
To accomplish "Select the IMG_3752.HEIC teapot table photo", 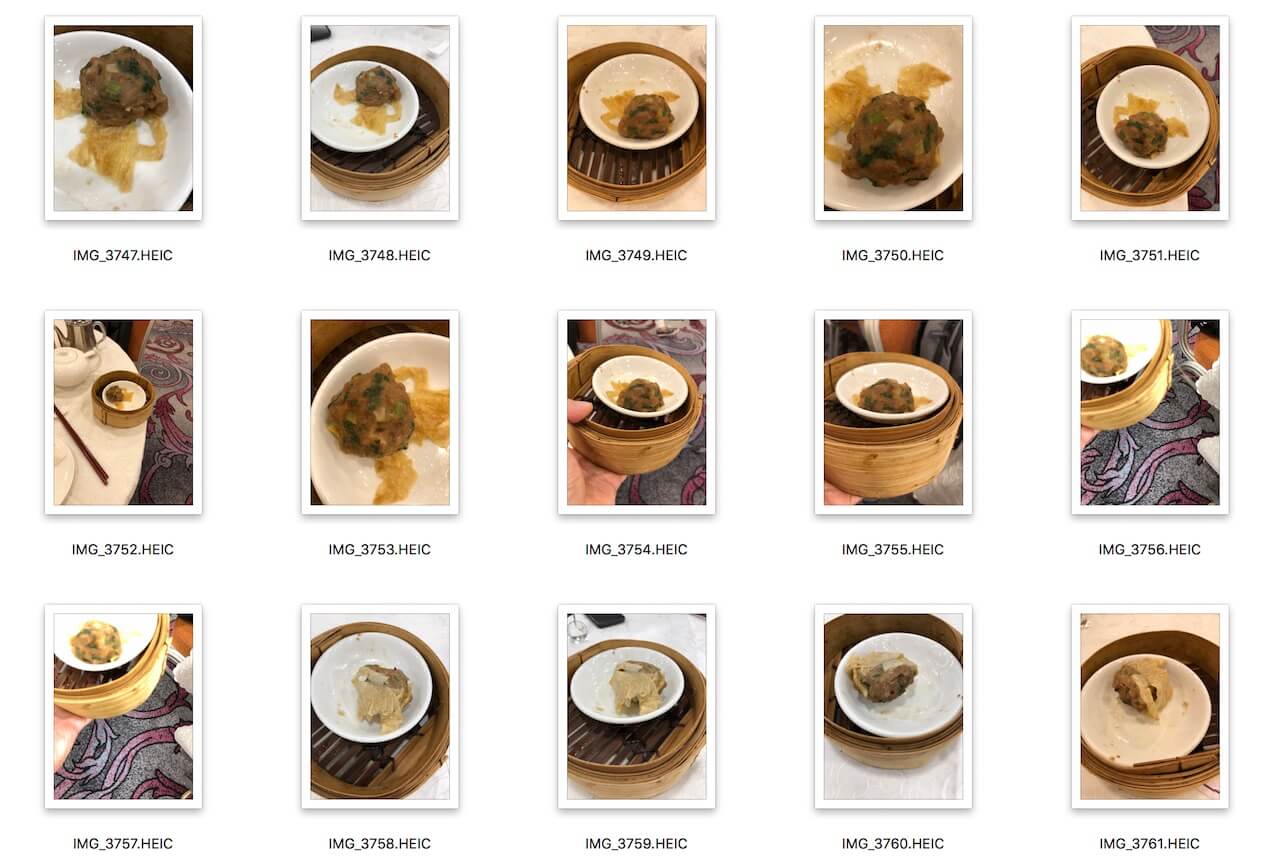I will tap(123, 412).
